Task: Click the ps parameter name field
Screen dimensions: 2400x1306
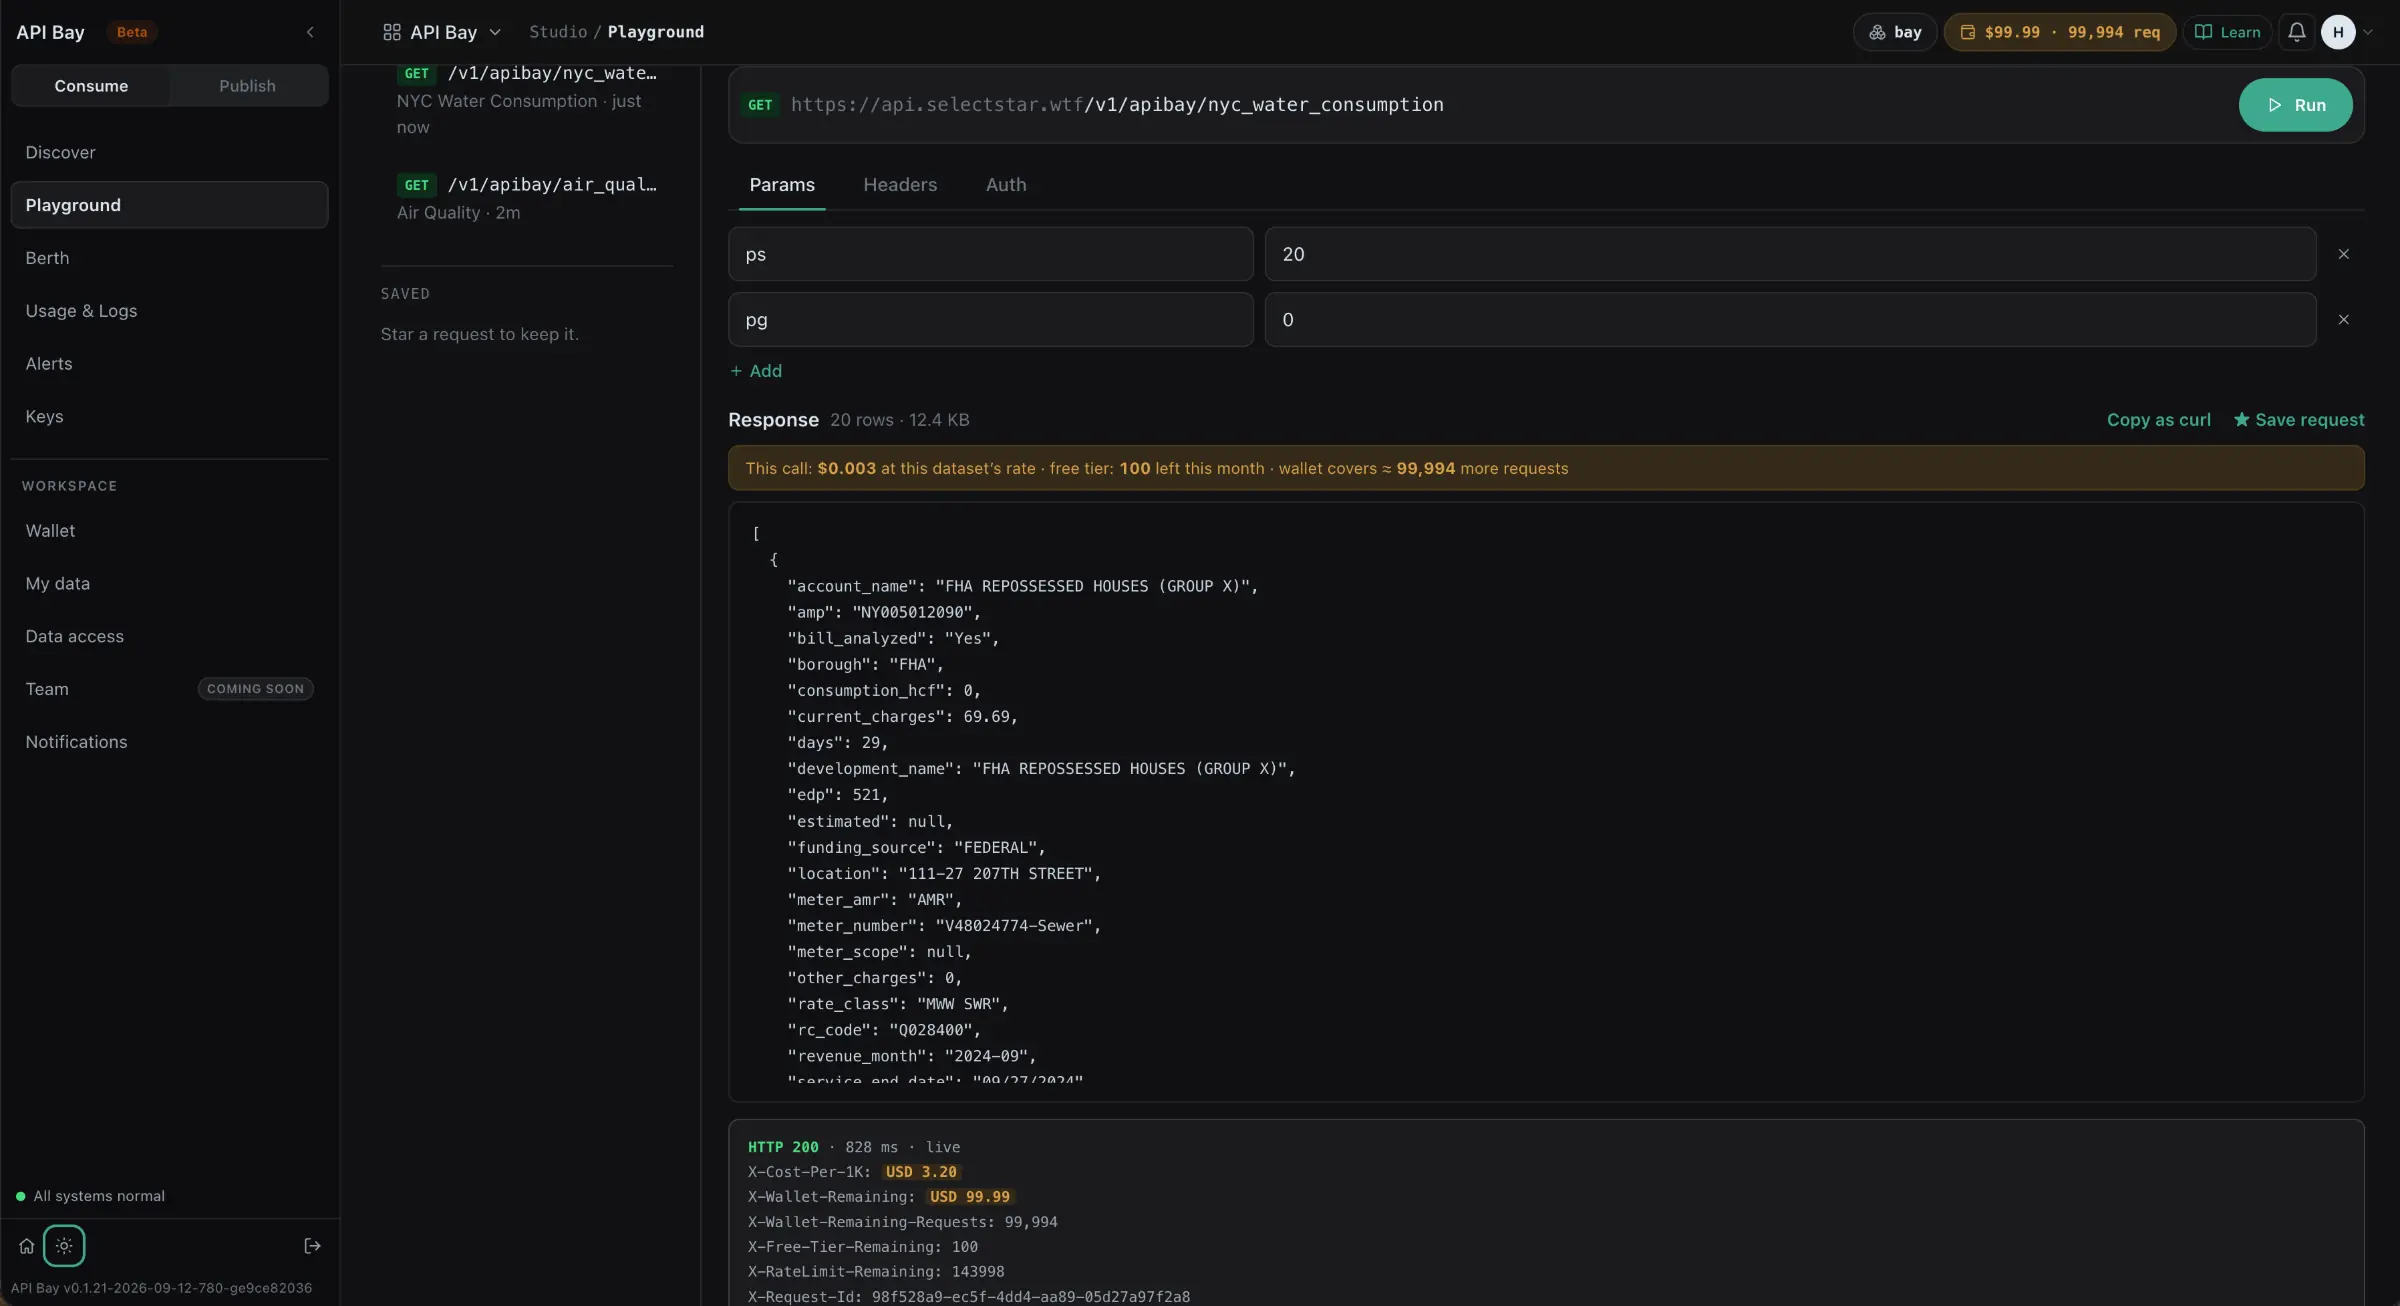Action: (990, 254)
